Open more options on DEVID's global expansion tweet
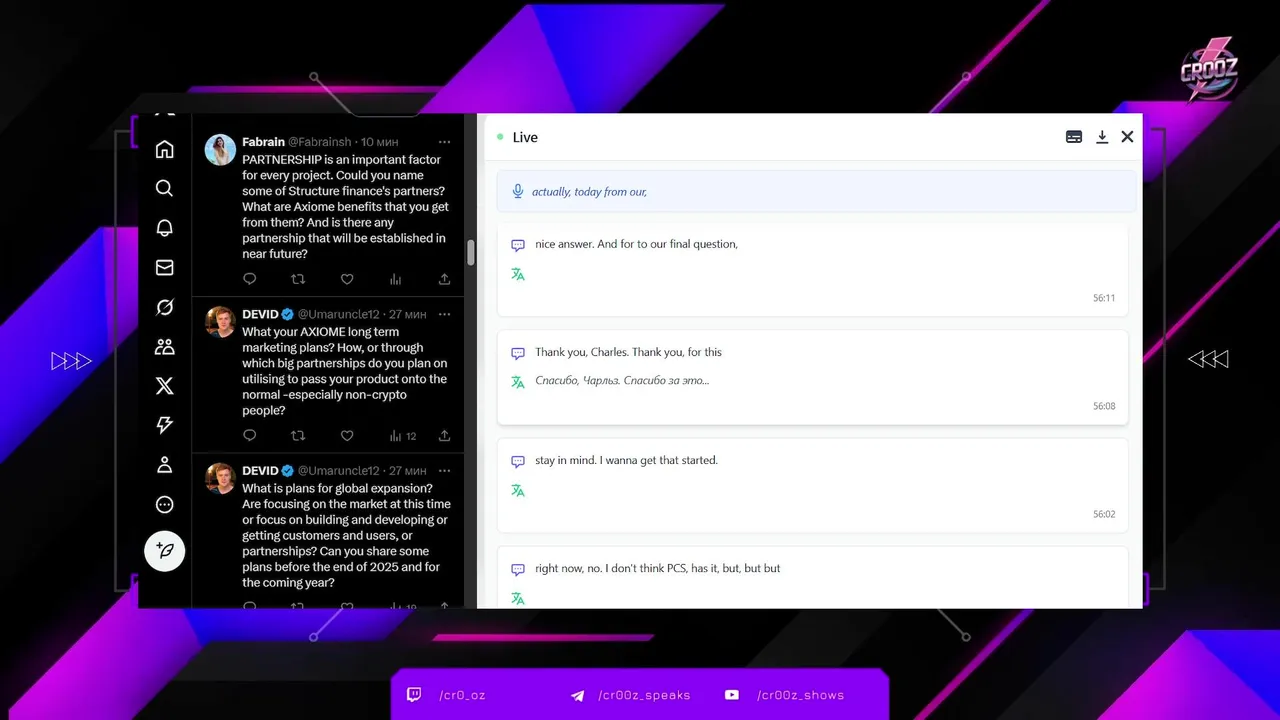Image resolution: width=1280 pixels, height=720 pixels. click(x=444, y=470)
